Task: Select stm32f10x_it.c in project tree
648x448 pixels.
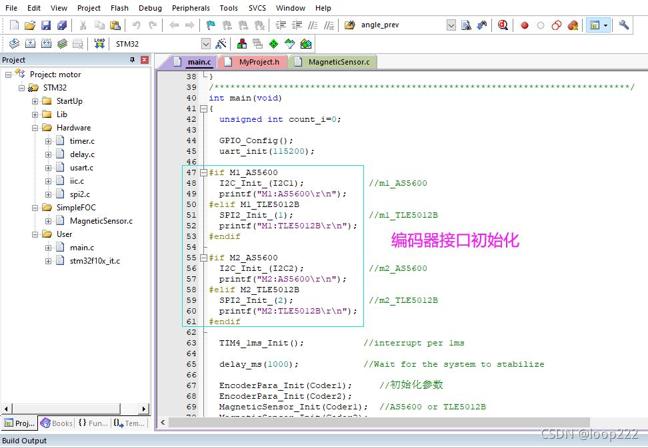Action: [x=95, y=261]
